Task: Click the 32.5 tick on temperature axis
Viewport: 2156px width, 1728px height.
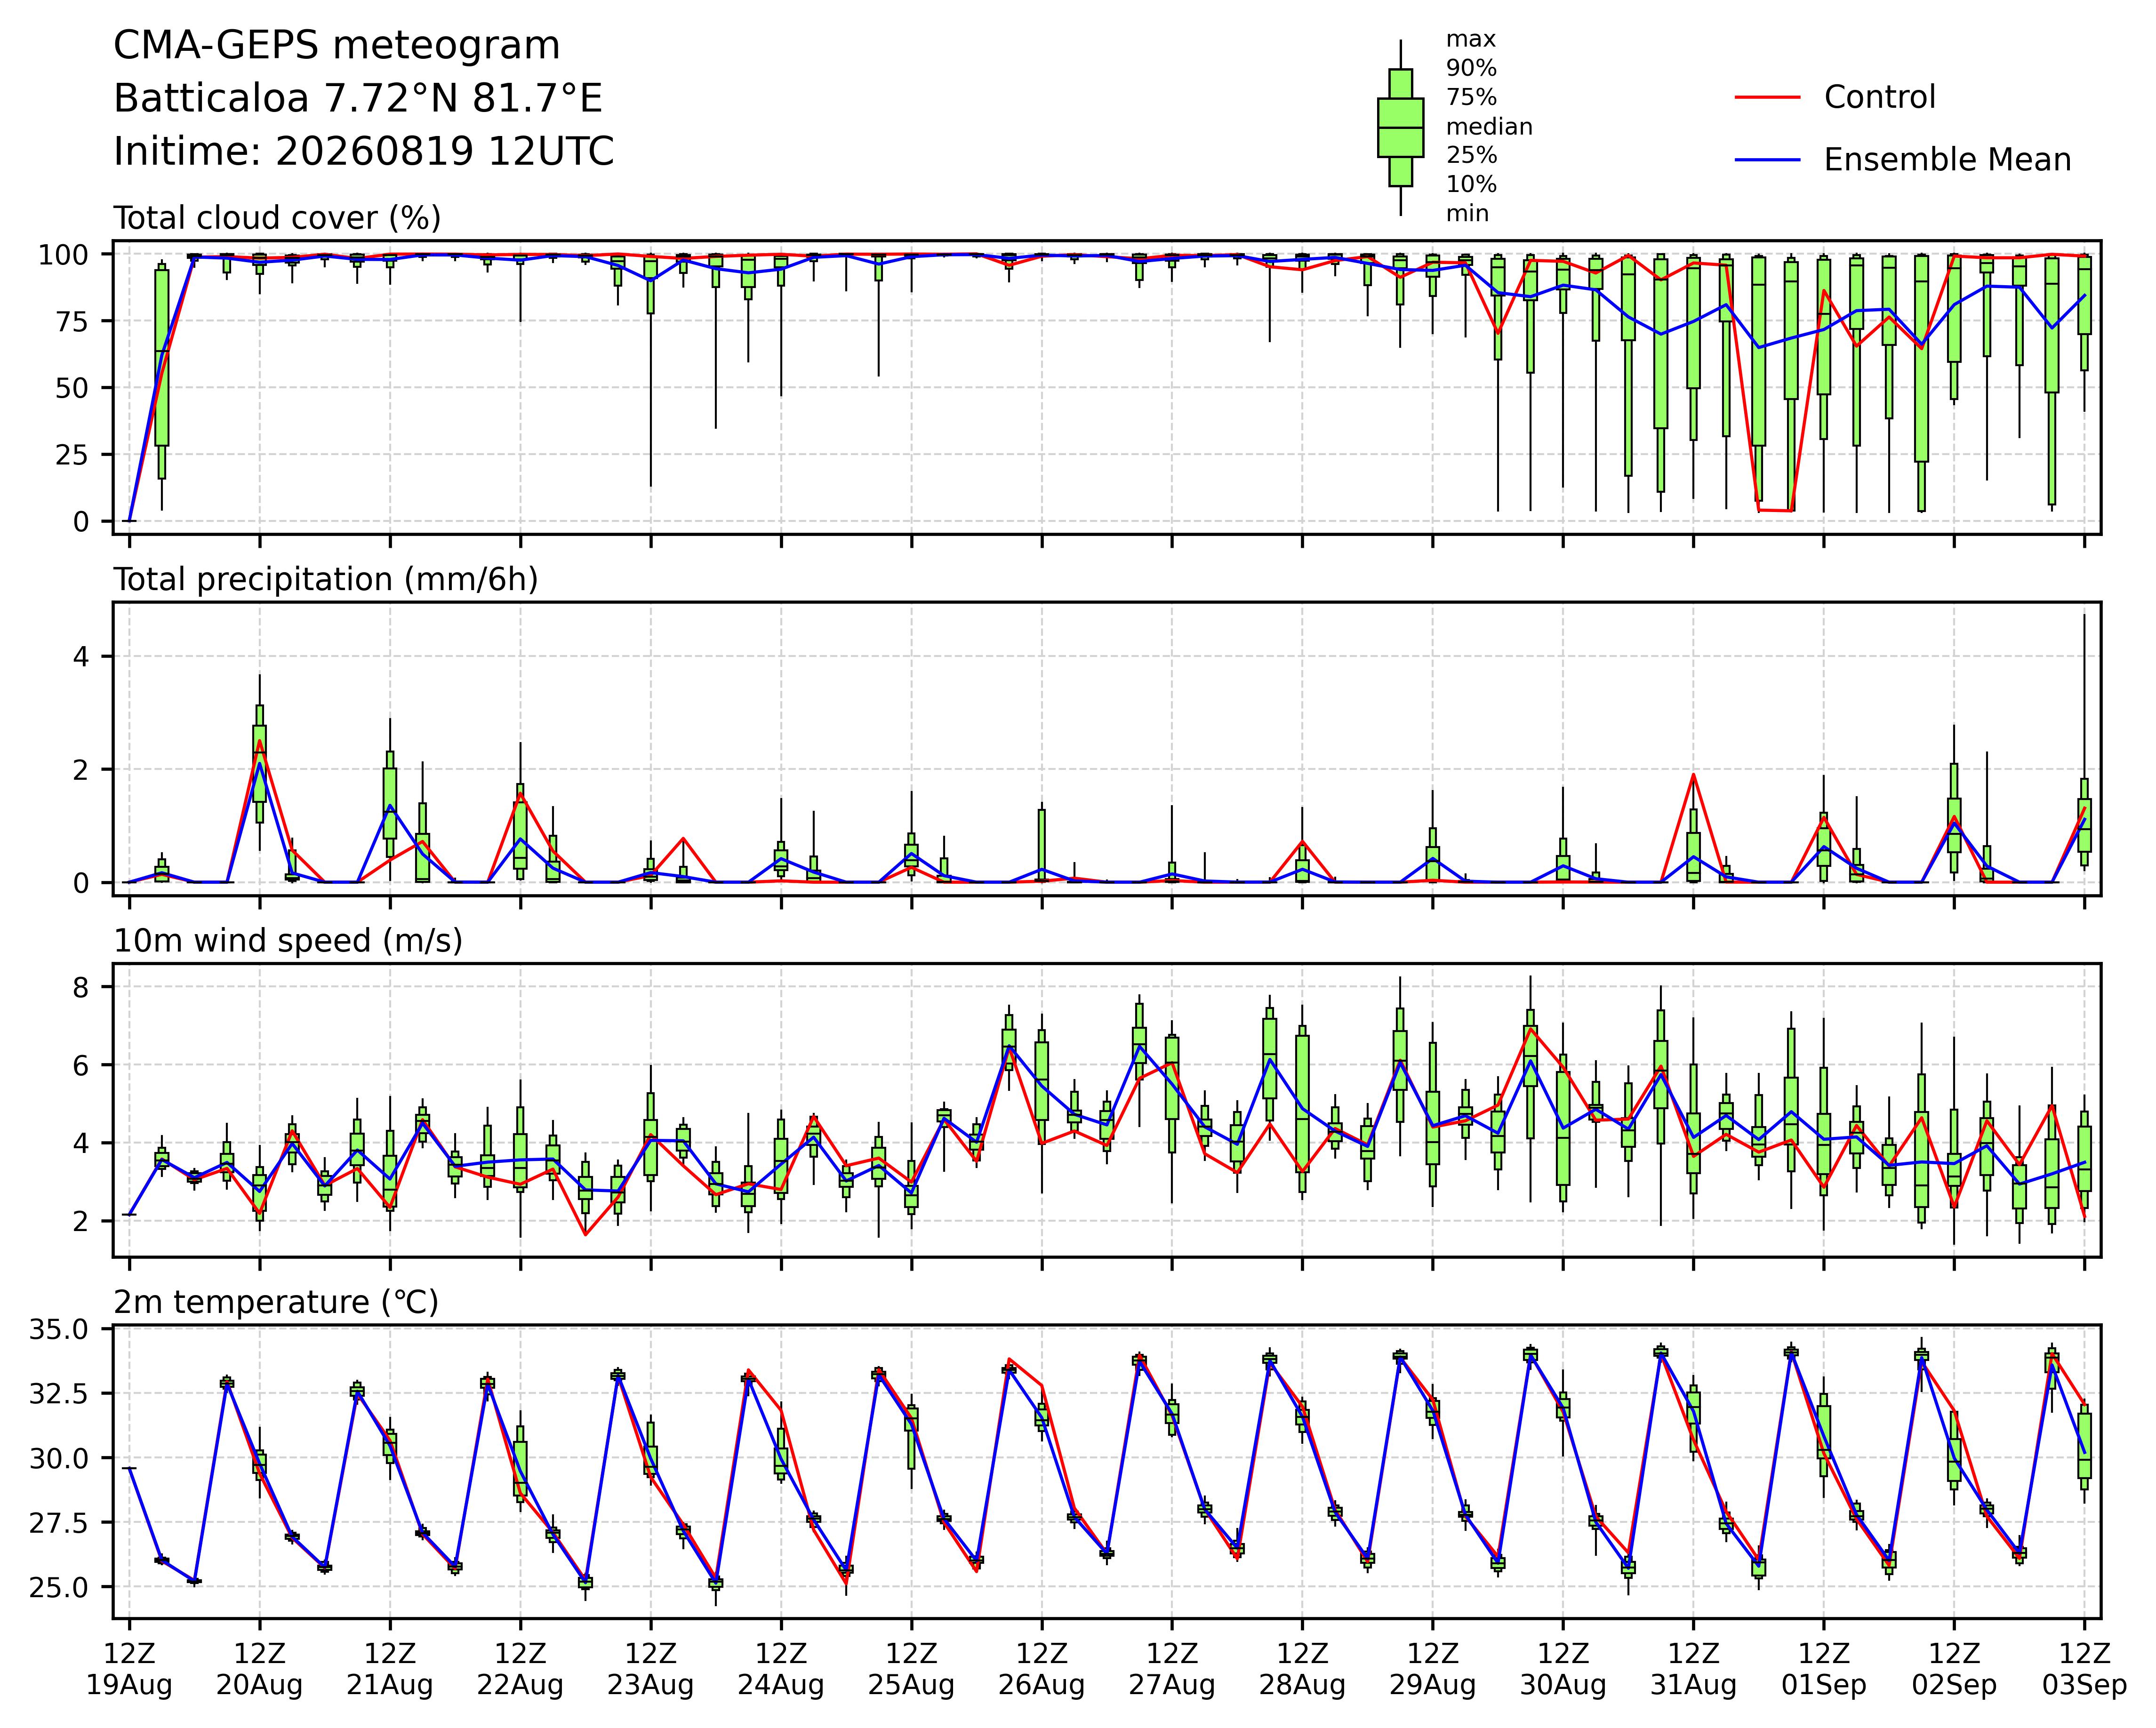Action: [60, 1394]
